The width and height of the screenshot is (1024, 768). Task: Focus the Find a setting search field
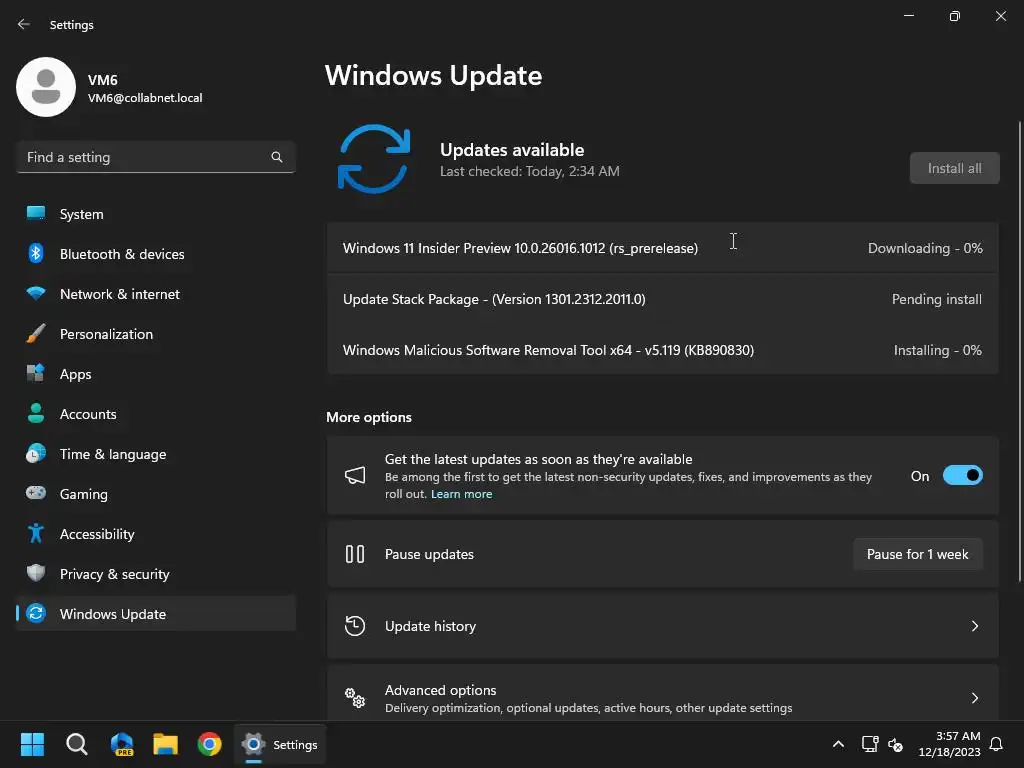pos(155,157)
